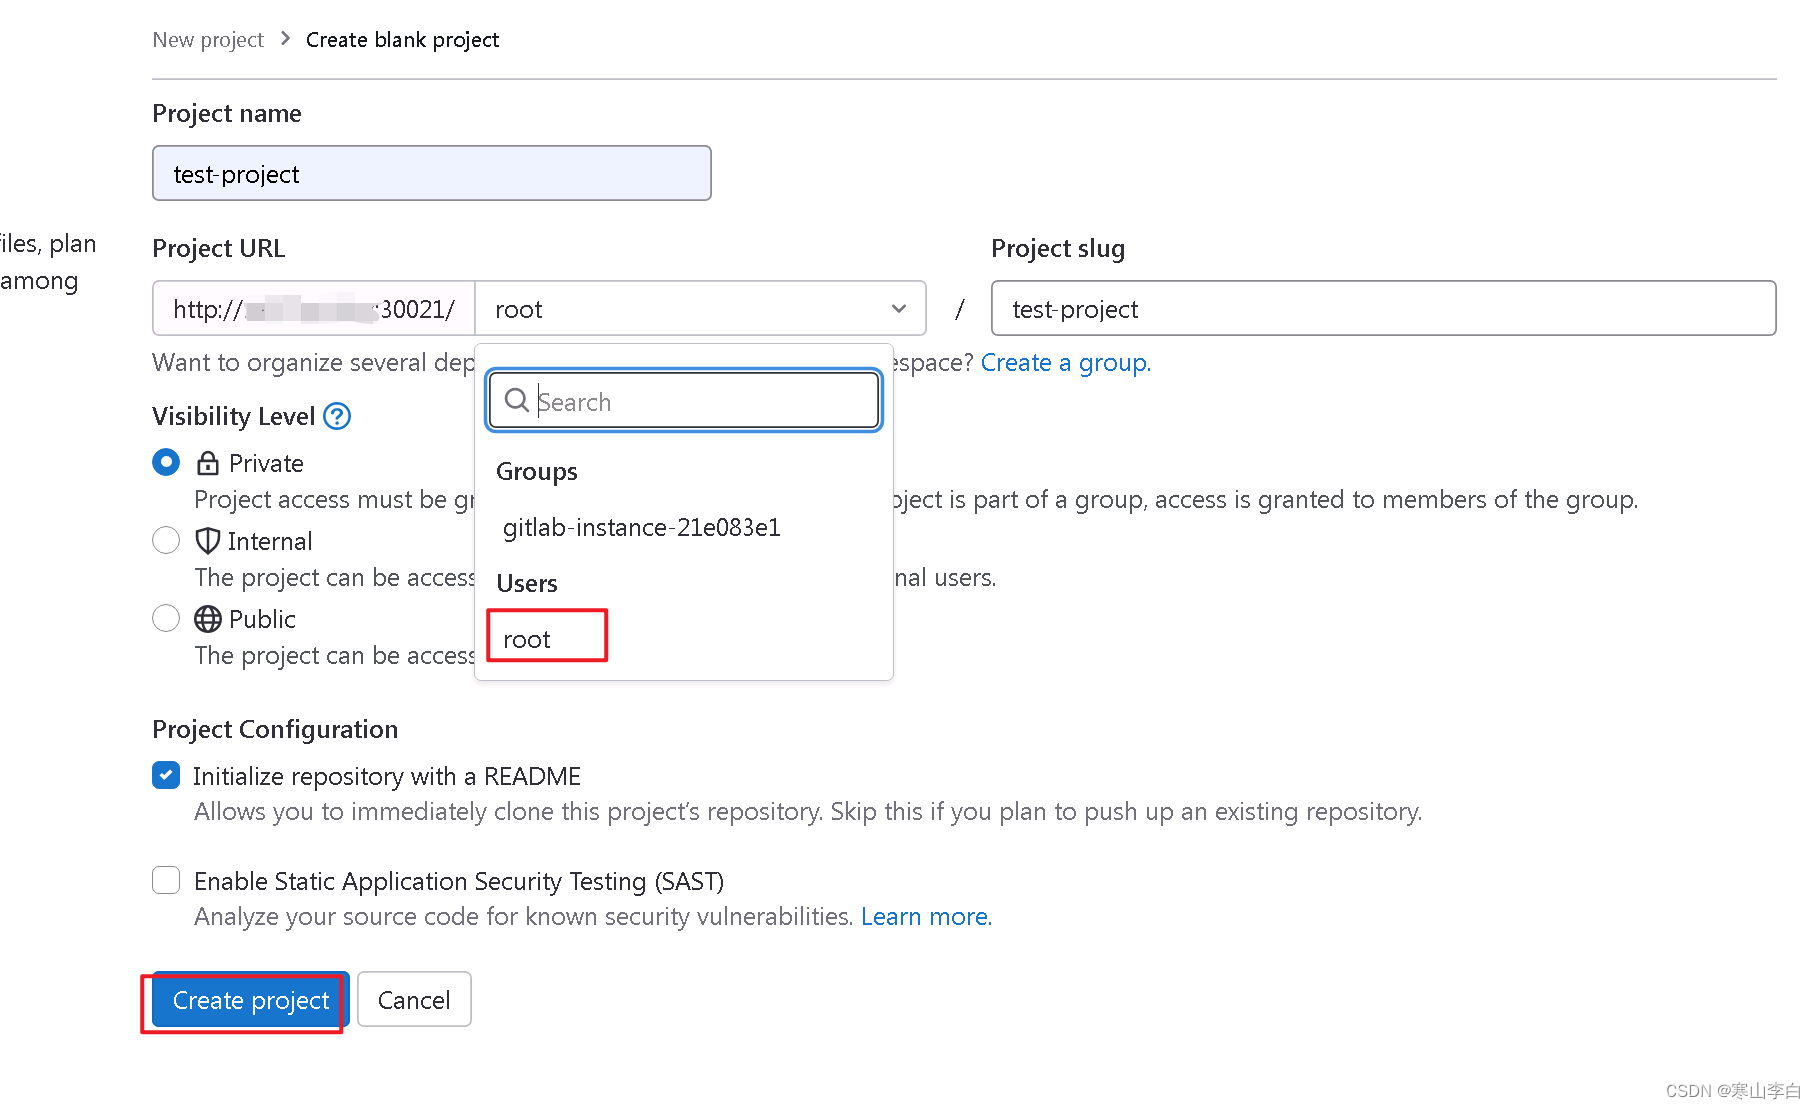Open the SAST Learn more link

[926, 917]
